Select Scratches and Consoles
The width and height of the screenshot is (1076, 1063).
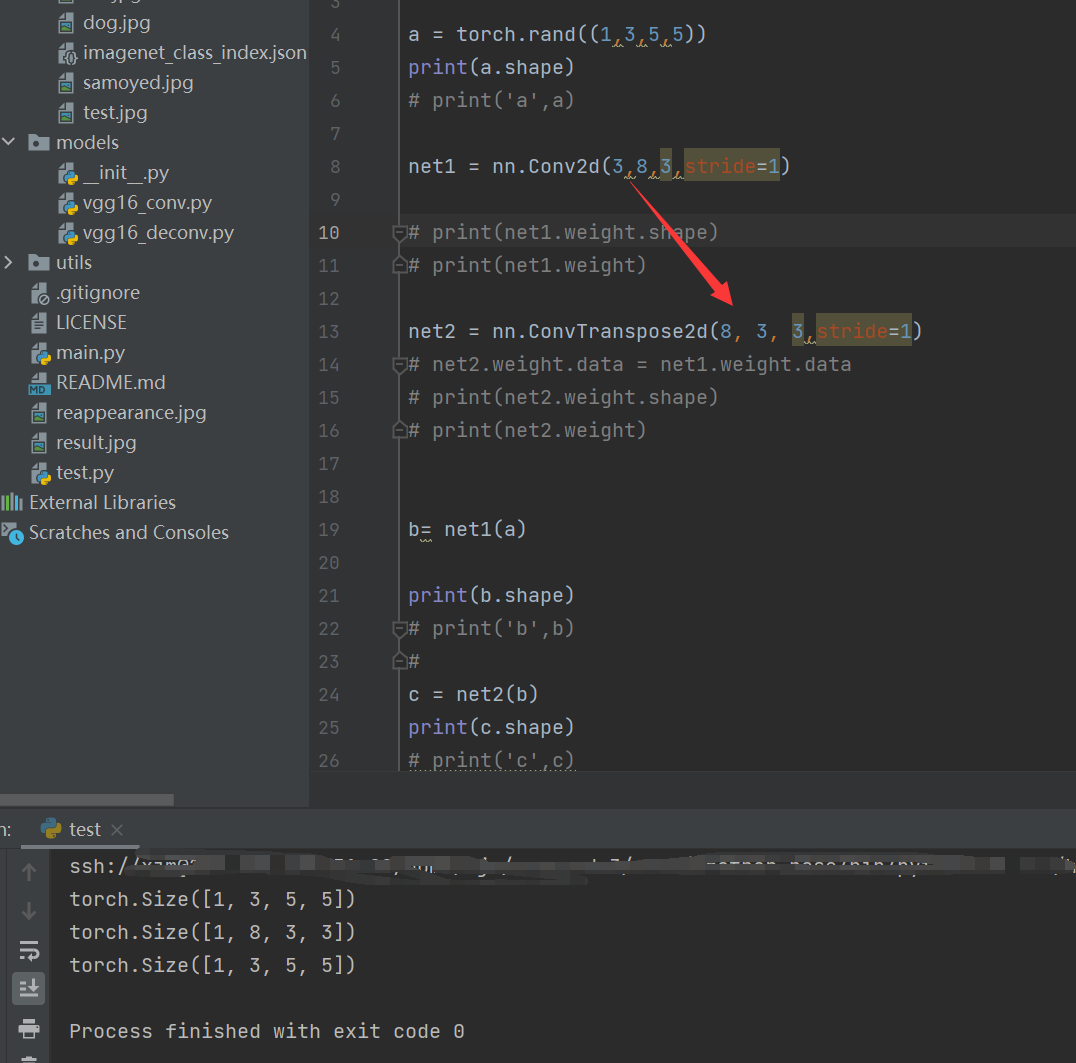(128, 532)
